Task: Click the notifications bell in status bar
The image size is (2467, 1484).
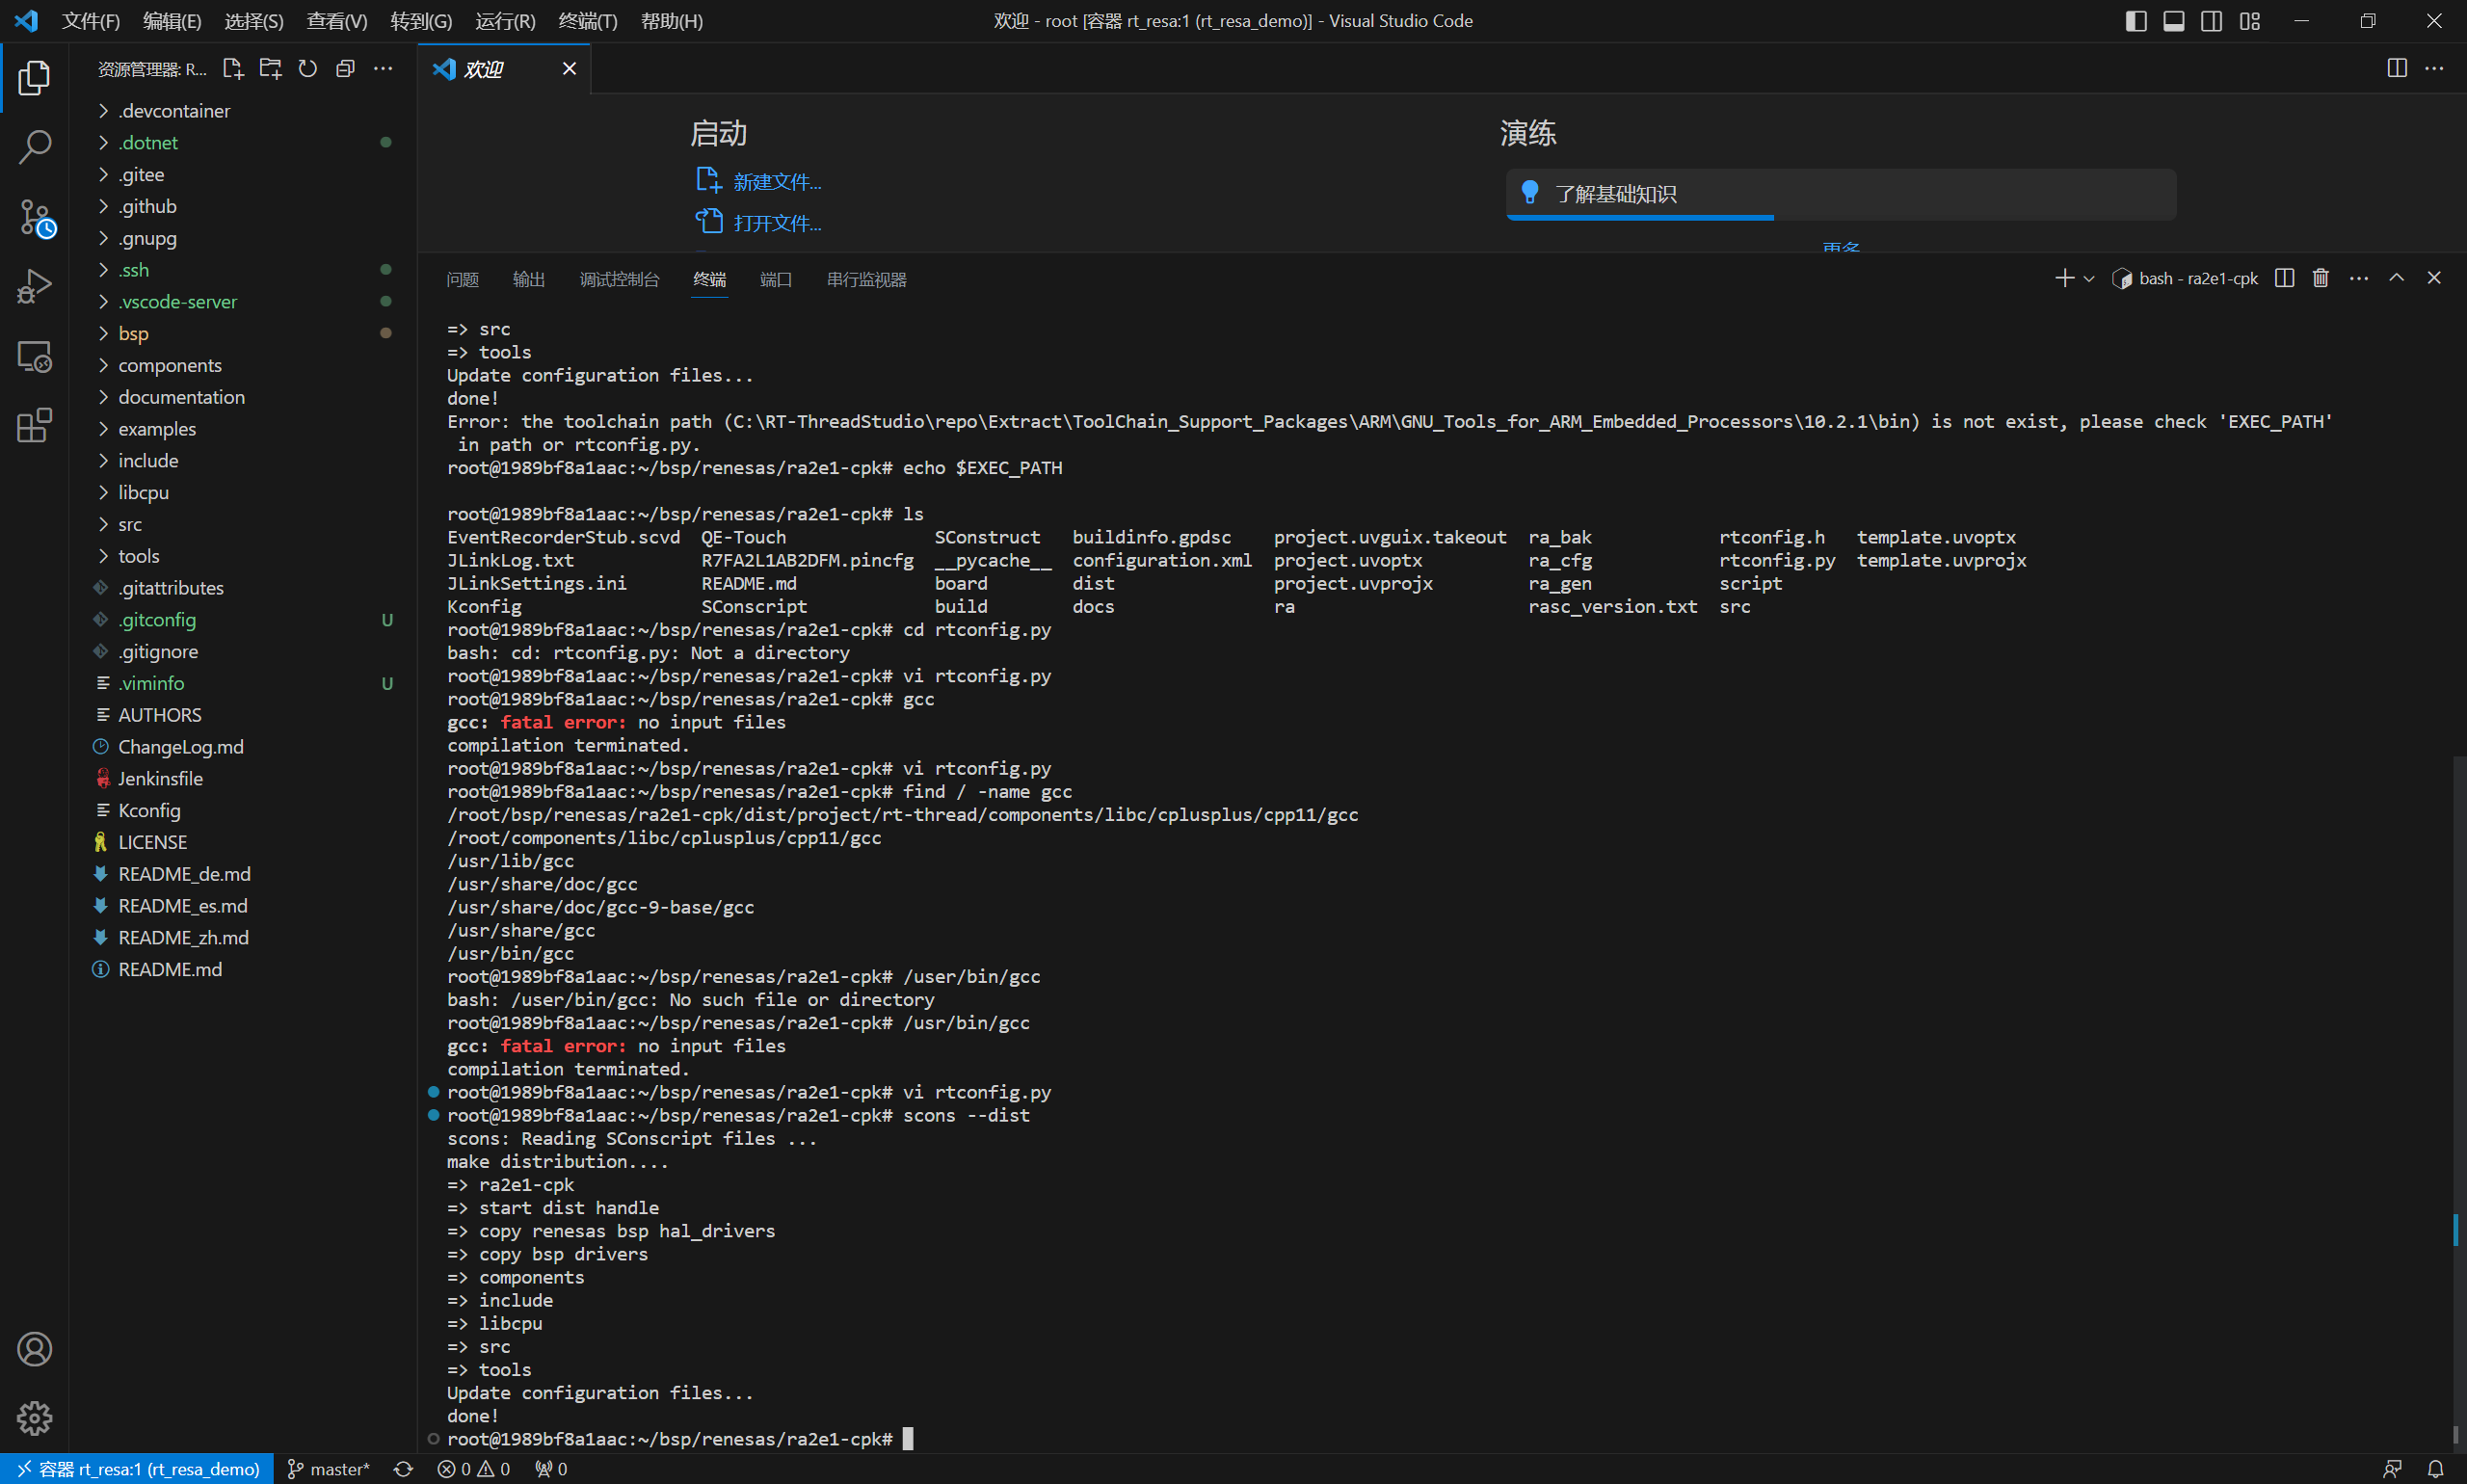Action: pos(2436,1469)
